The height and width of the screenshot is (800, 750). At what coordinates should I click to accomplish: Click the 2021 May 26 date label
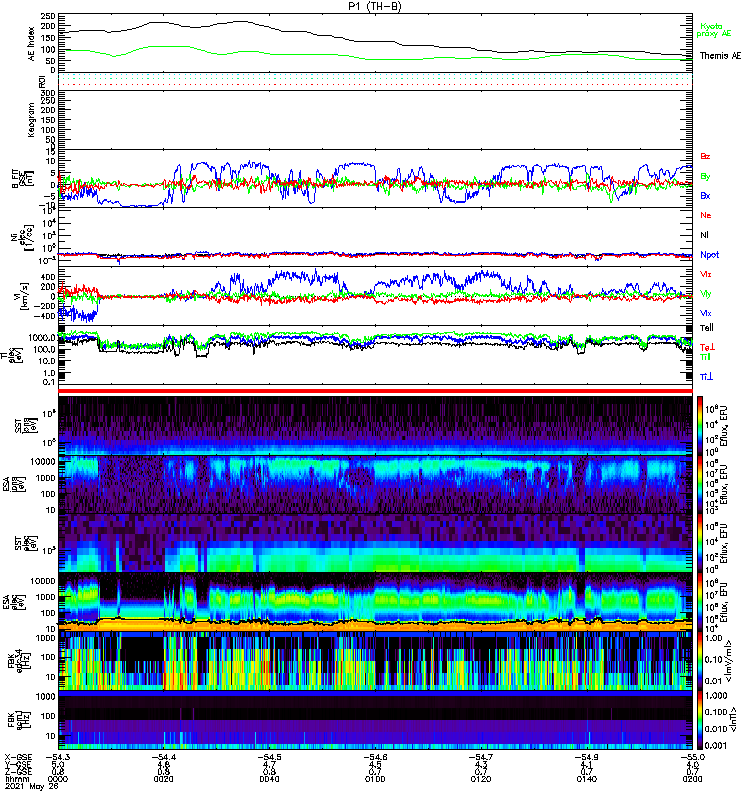[x=32, y=786]
